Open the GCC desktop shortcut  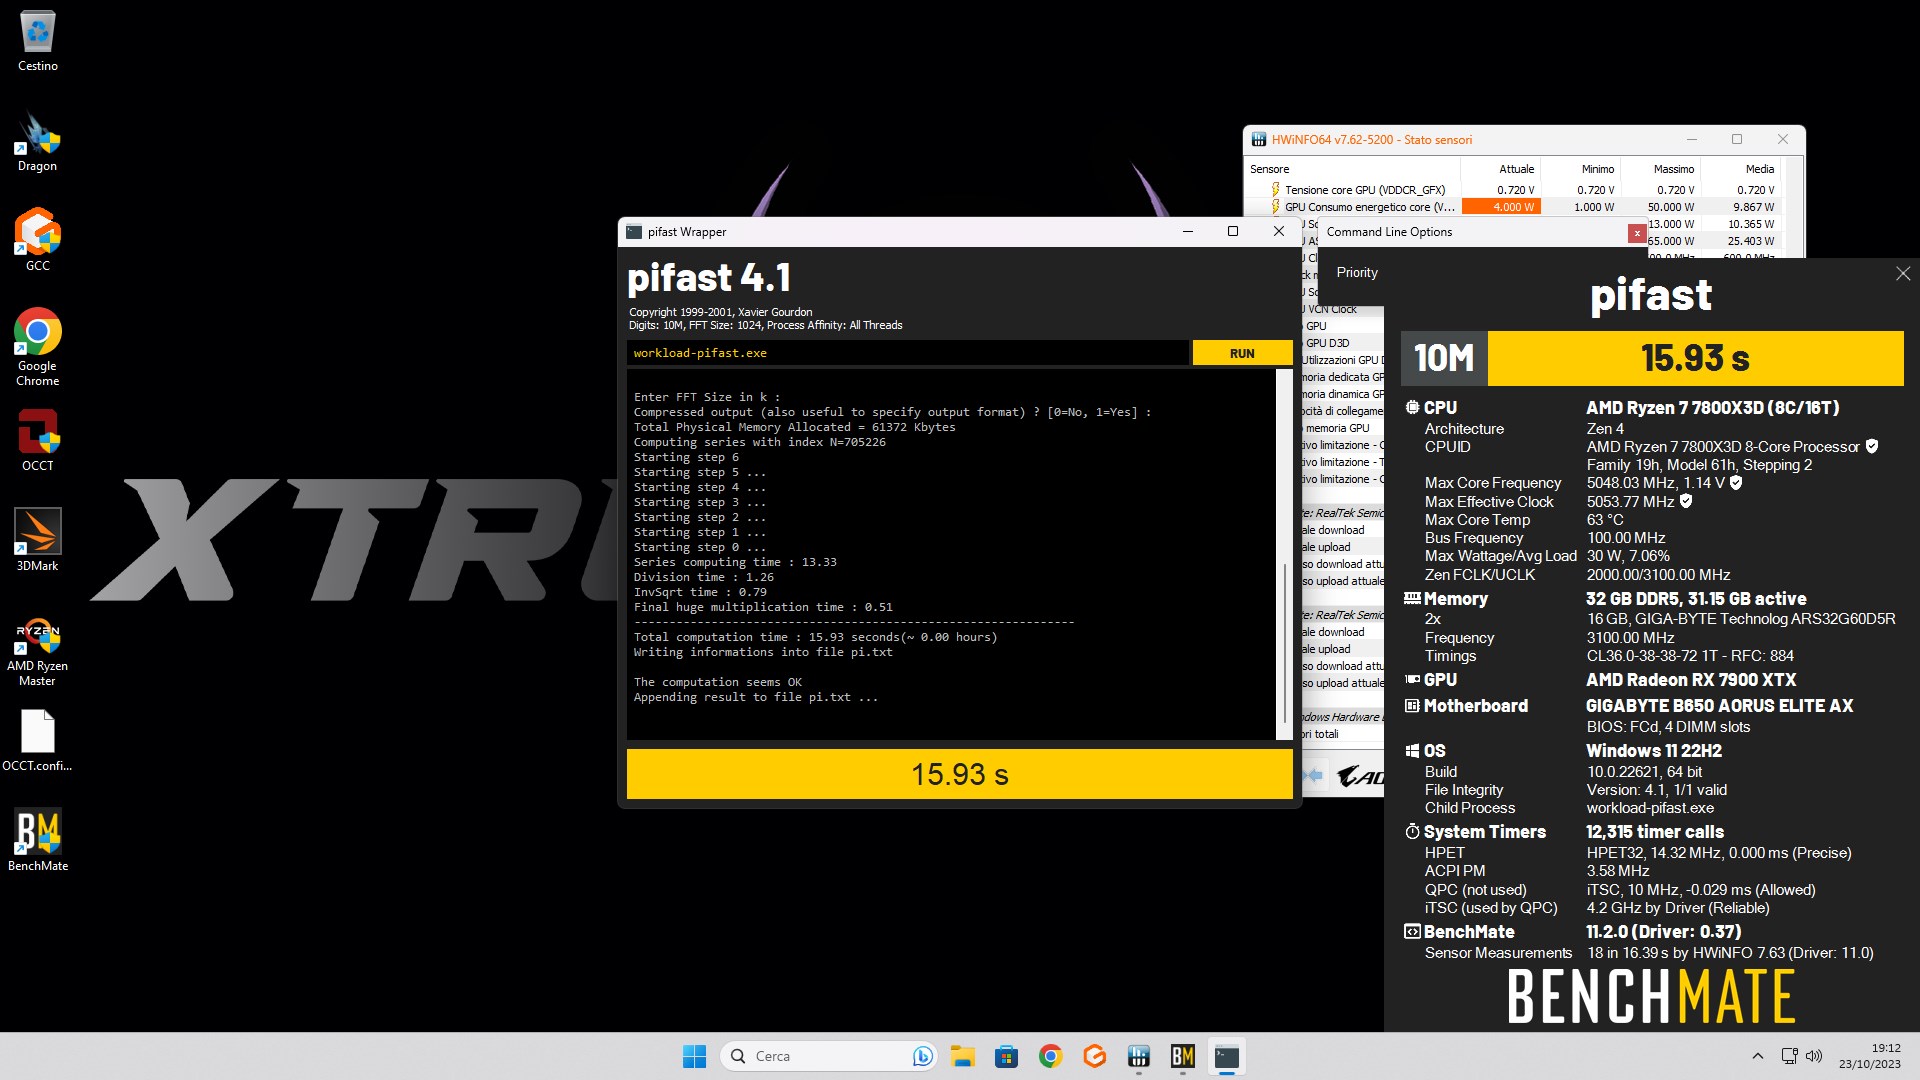click(x=37, y=240)
